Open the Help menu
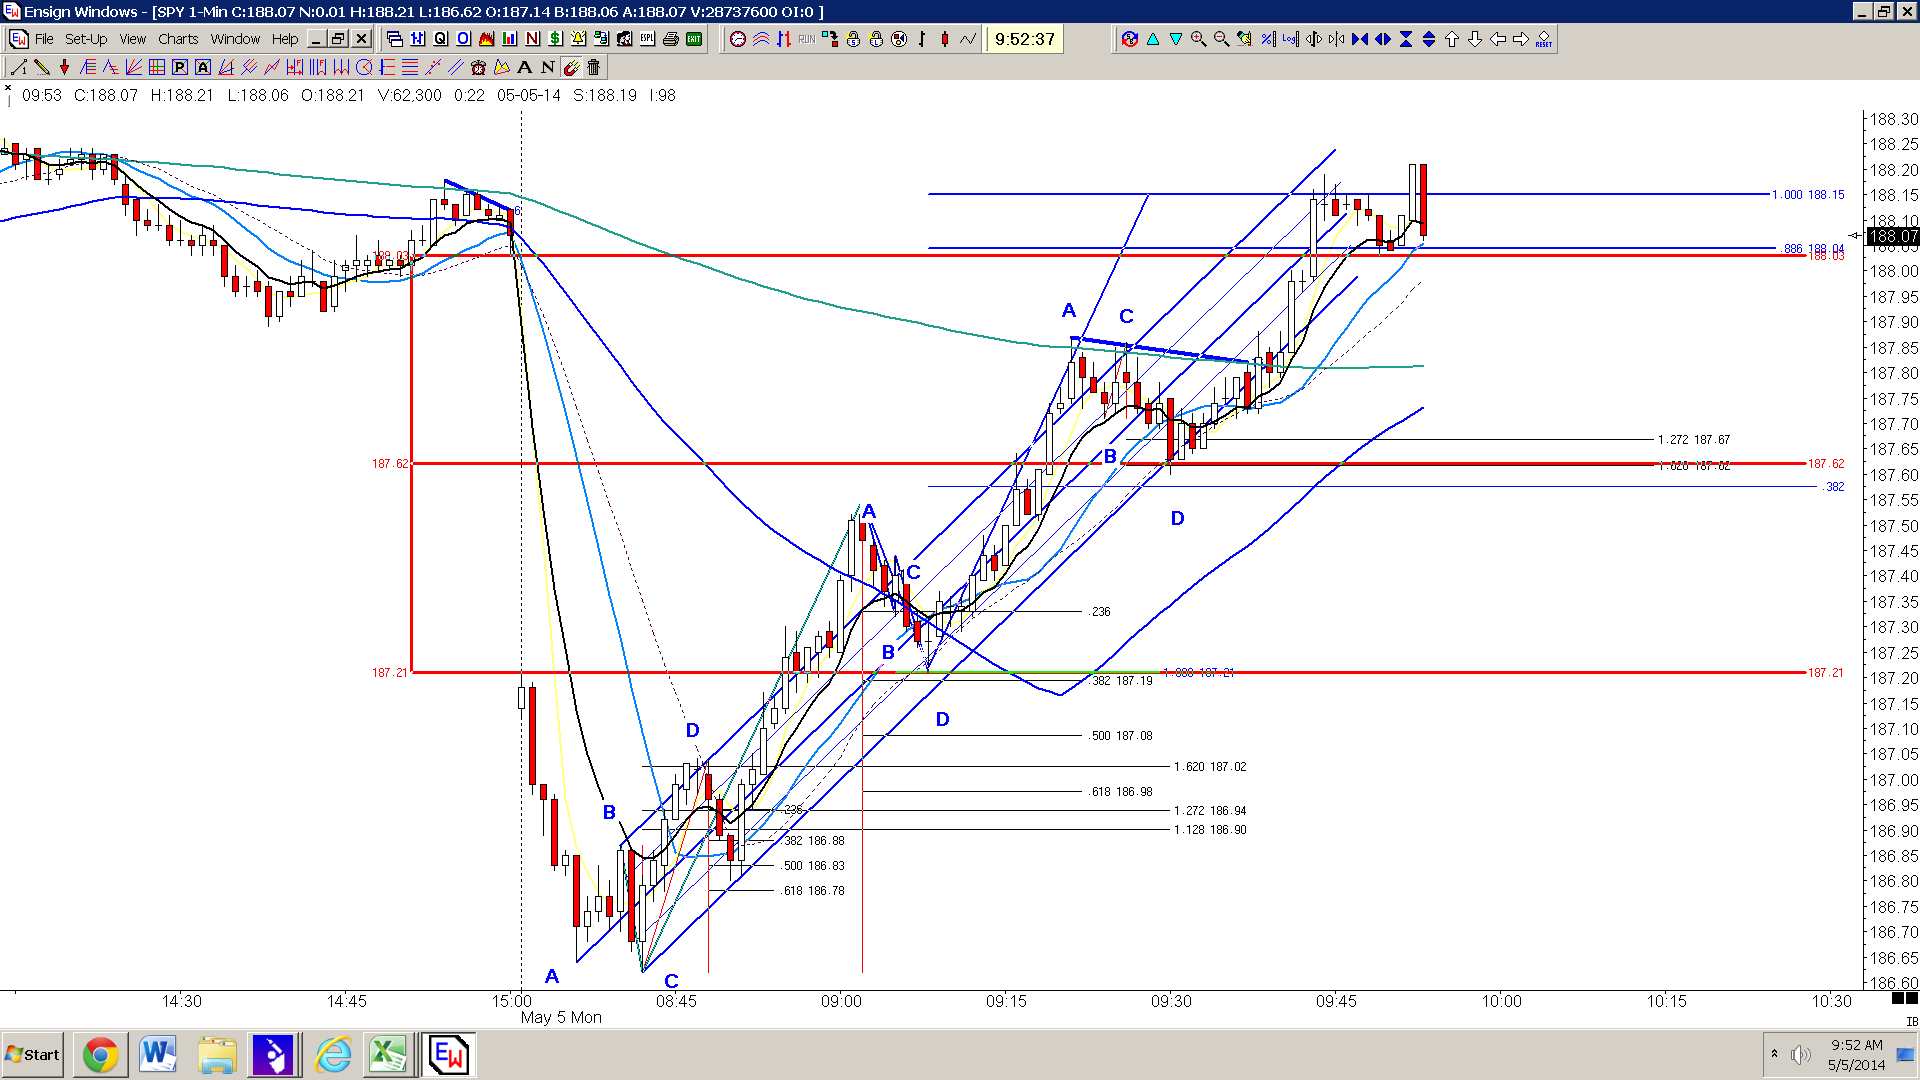The image size is (1920, 1080). click(x=285, y=39)
